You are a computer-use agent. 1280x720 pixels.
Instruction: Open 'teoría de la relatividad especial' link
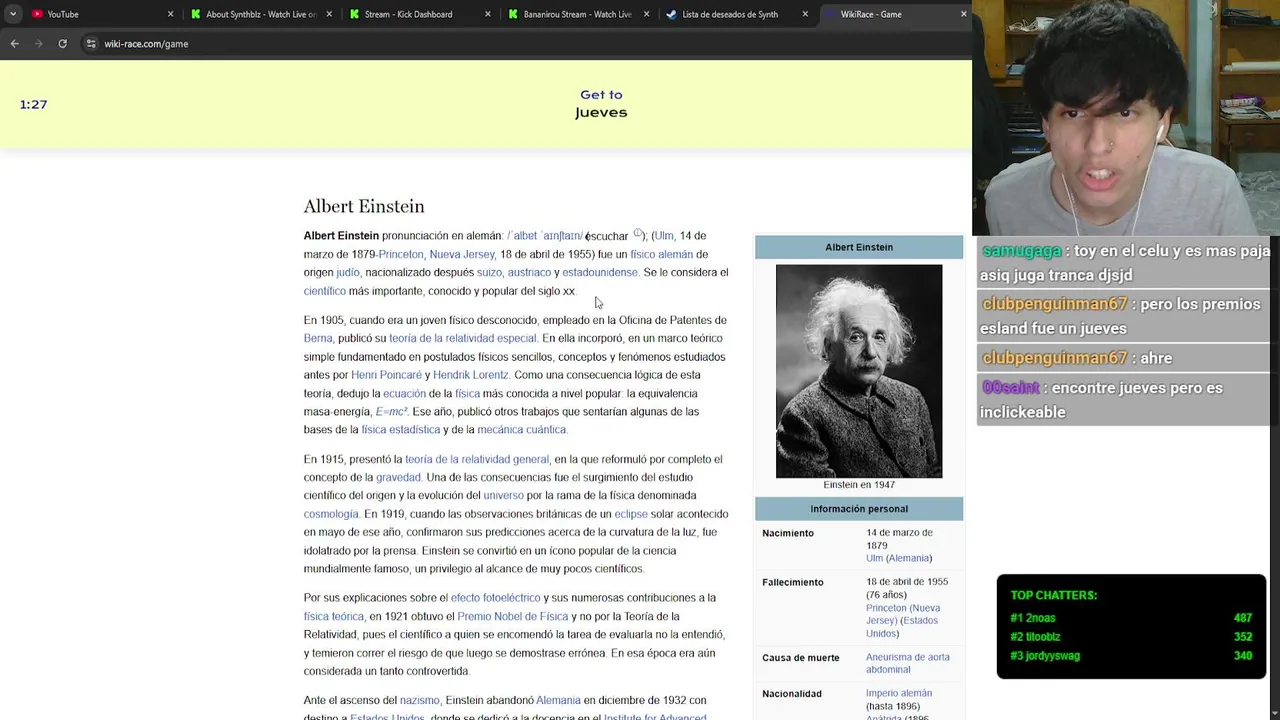(x=463, y=338)
